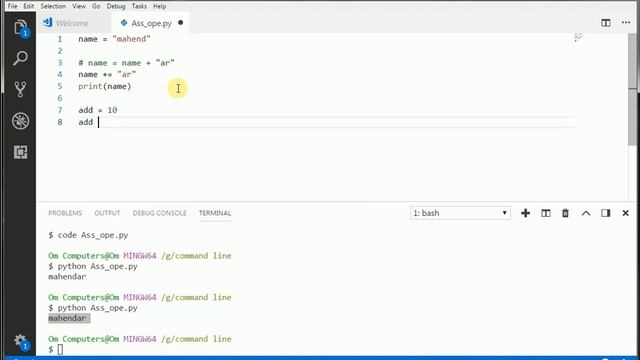The image size is (640, 360).
Task: Click the commented line # name = name + "ar"
Action: click(127, 63)
